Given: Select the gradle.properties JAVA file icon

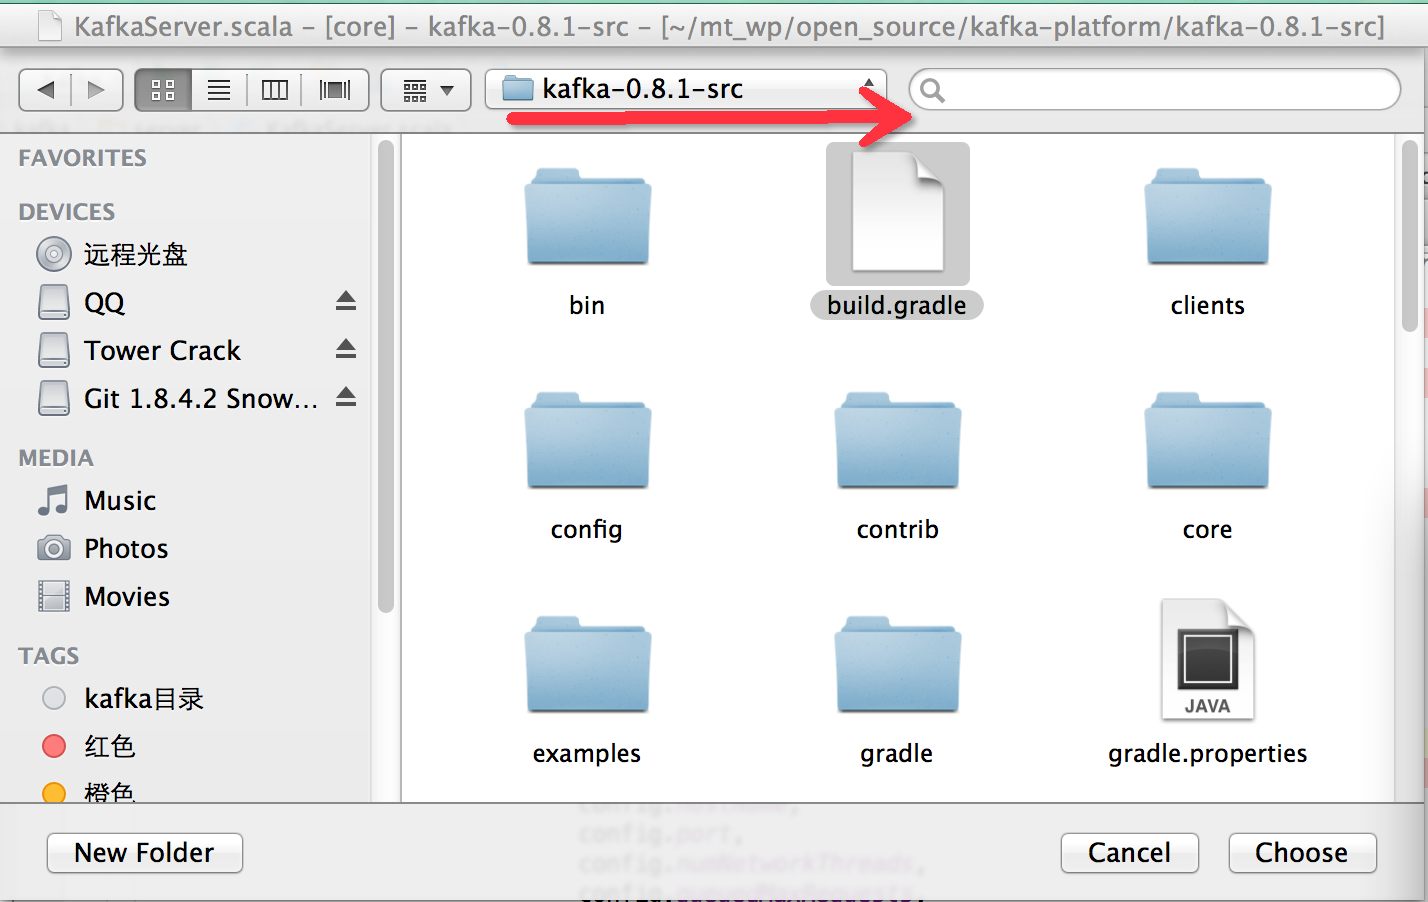Looking at the screenshot, I should 1207,660.
